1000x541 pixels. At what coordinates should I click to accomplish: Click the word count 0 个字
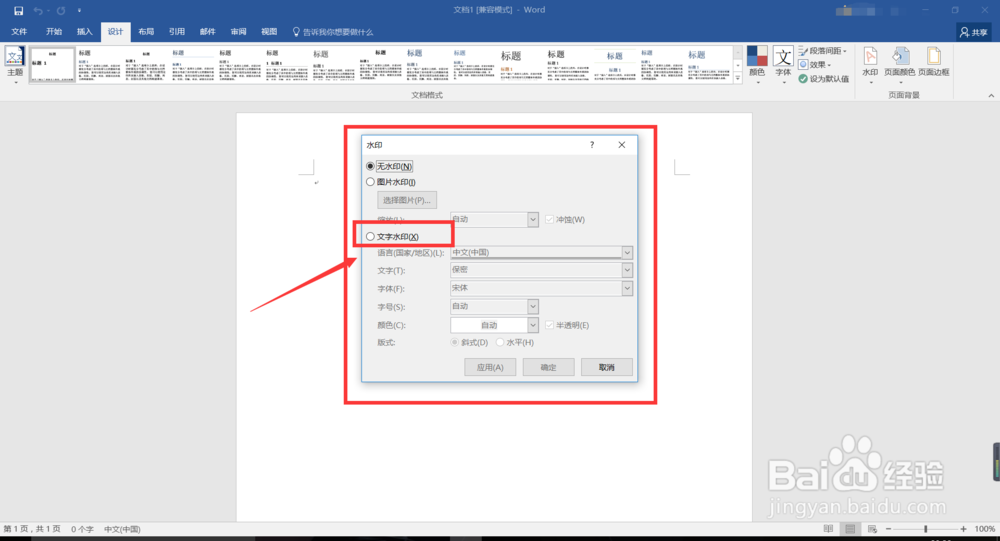(x=82, y=530)
